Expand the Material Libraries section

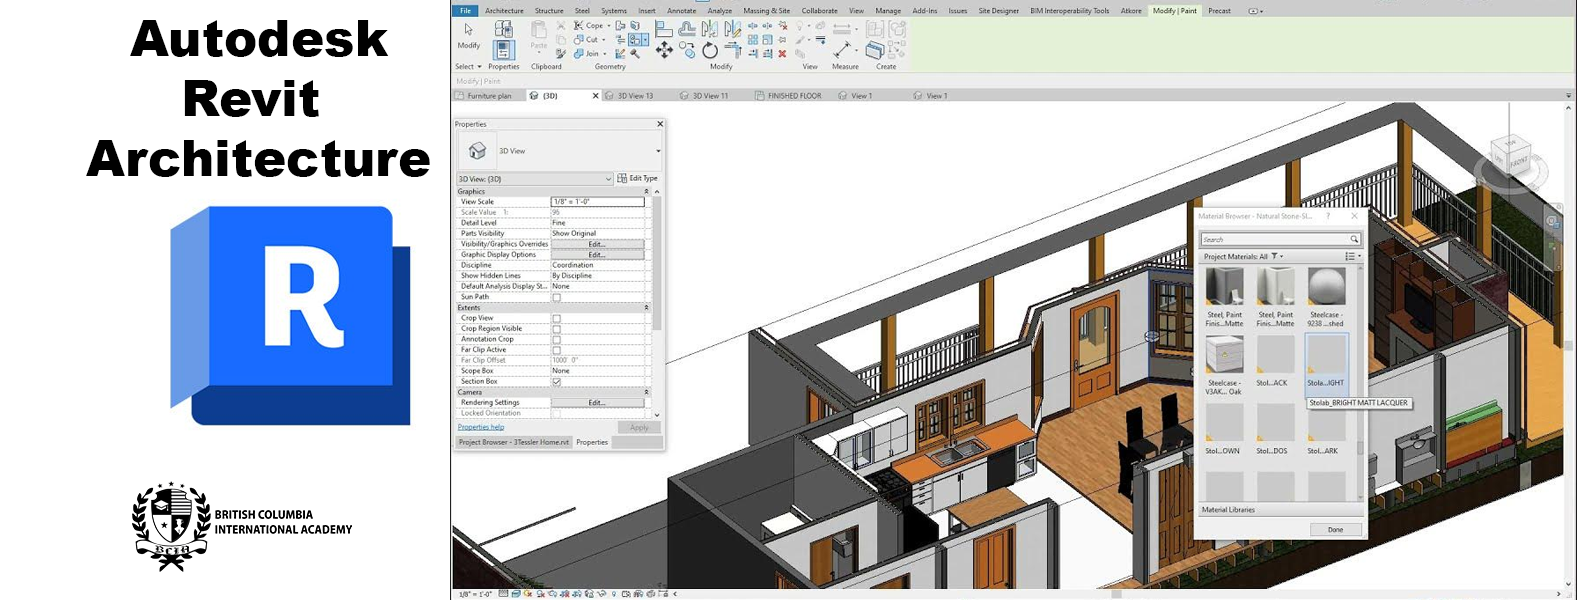pos(1280,510)
